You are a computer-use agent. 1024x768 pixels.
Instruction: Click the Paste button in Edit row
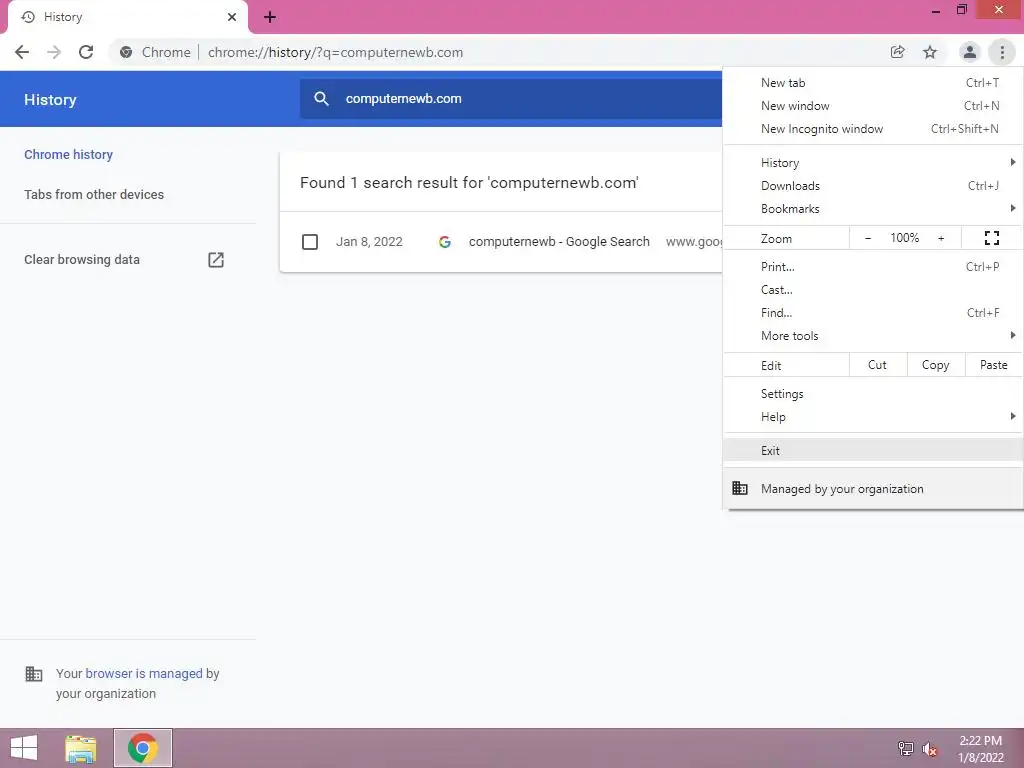tap(994, 365)
